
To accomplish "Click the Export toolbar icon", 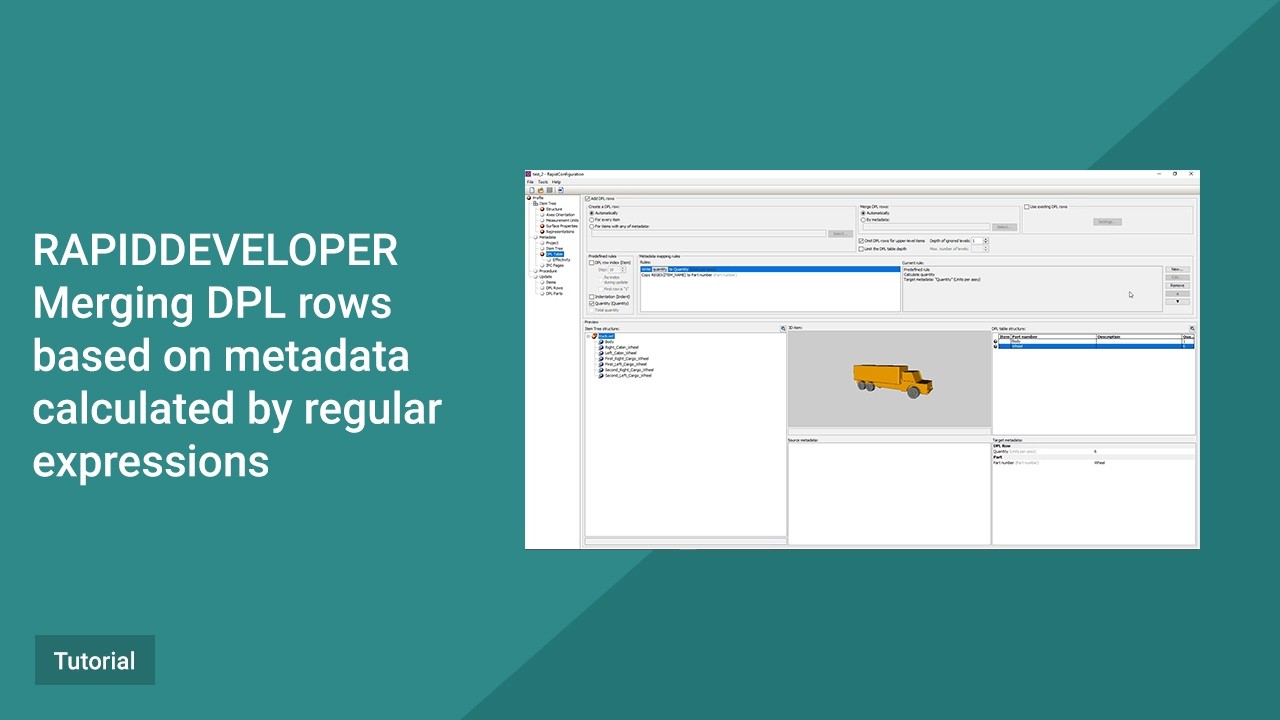I will [561, 190].
